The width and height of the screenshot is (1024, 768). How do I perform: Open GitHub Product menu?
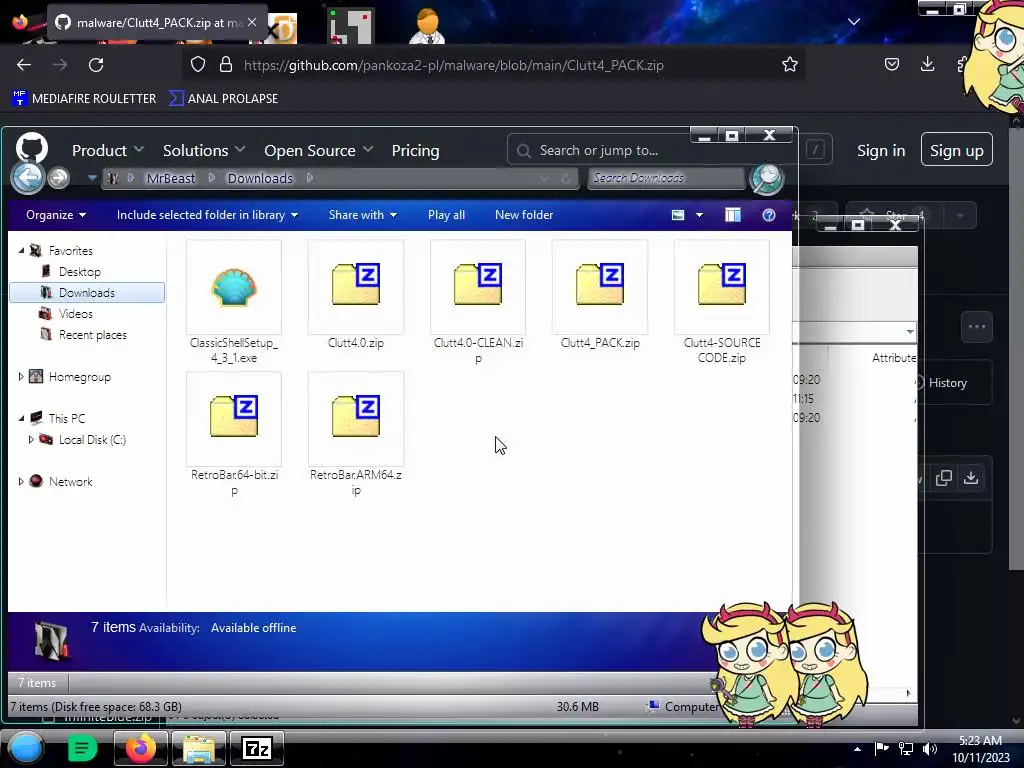108,150
